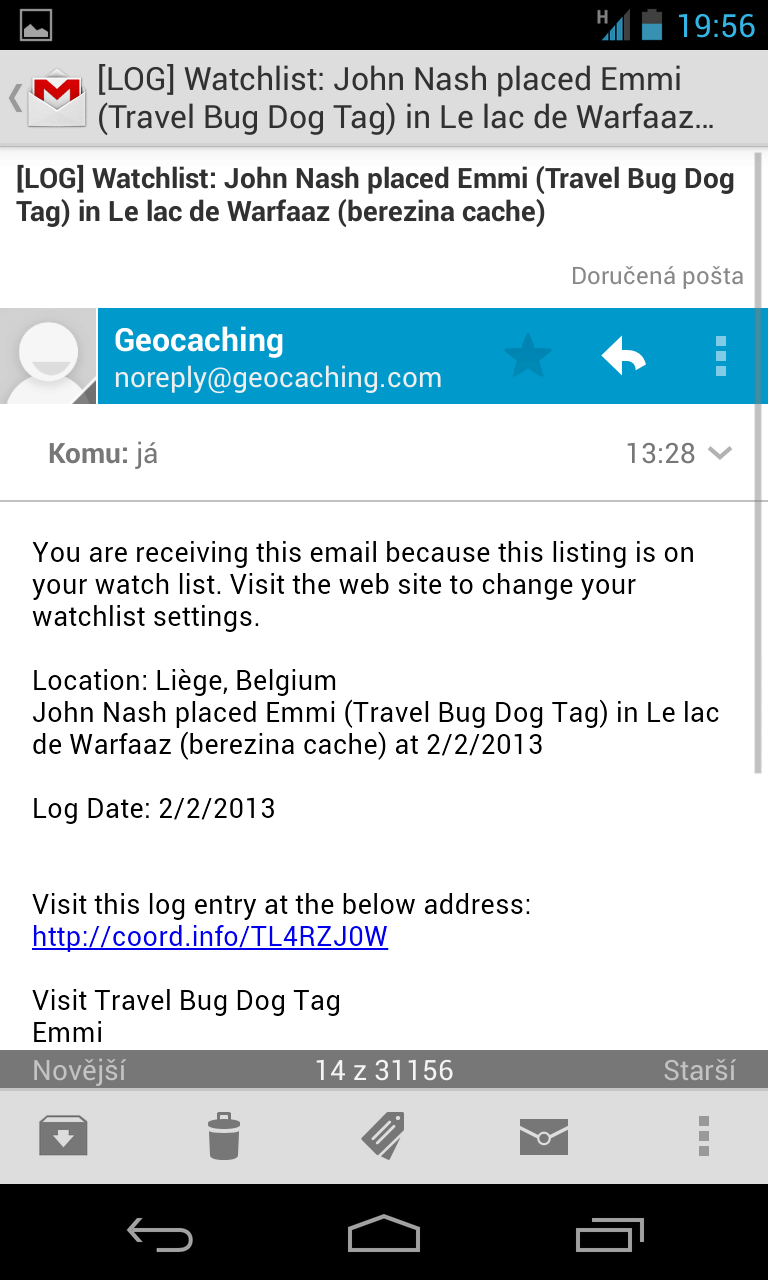Archive this email
Image resolution: width=768 pixels, height=1280 pixels.
click(63, 1135)
